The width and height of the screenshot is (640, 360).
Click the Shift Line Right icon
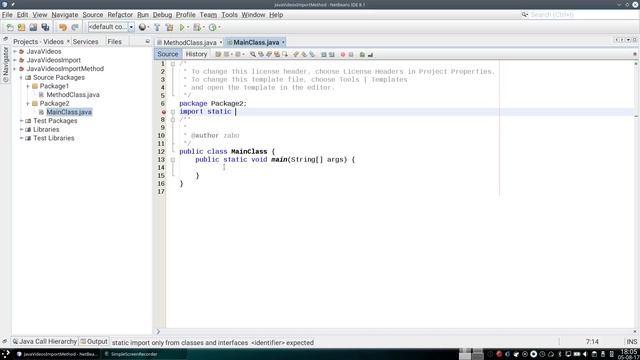point(331,54)
